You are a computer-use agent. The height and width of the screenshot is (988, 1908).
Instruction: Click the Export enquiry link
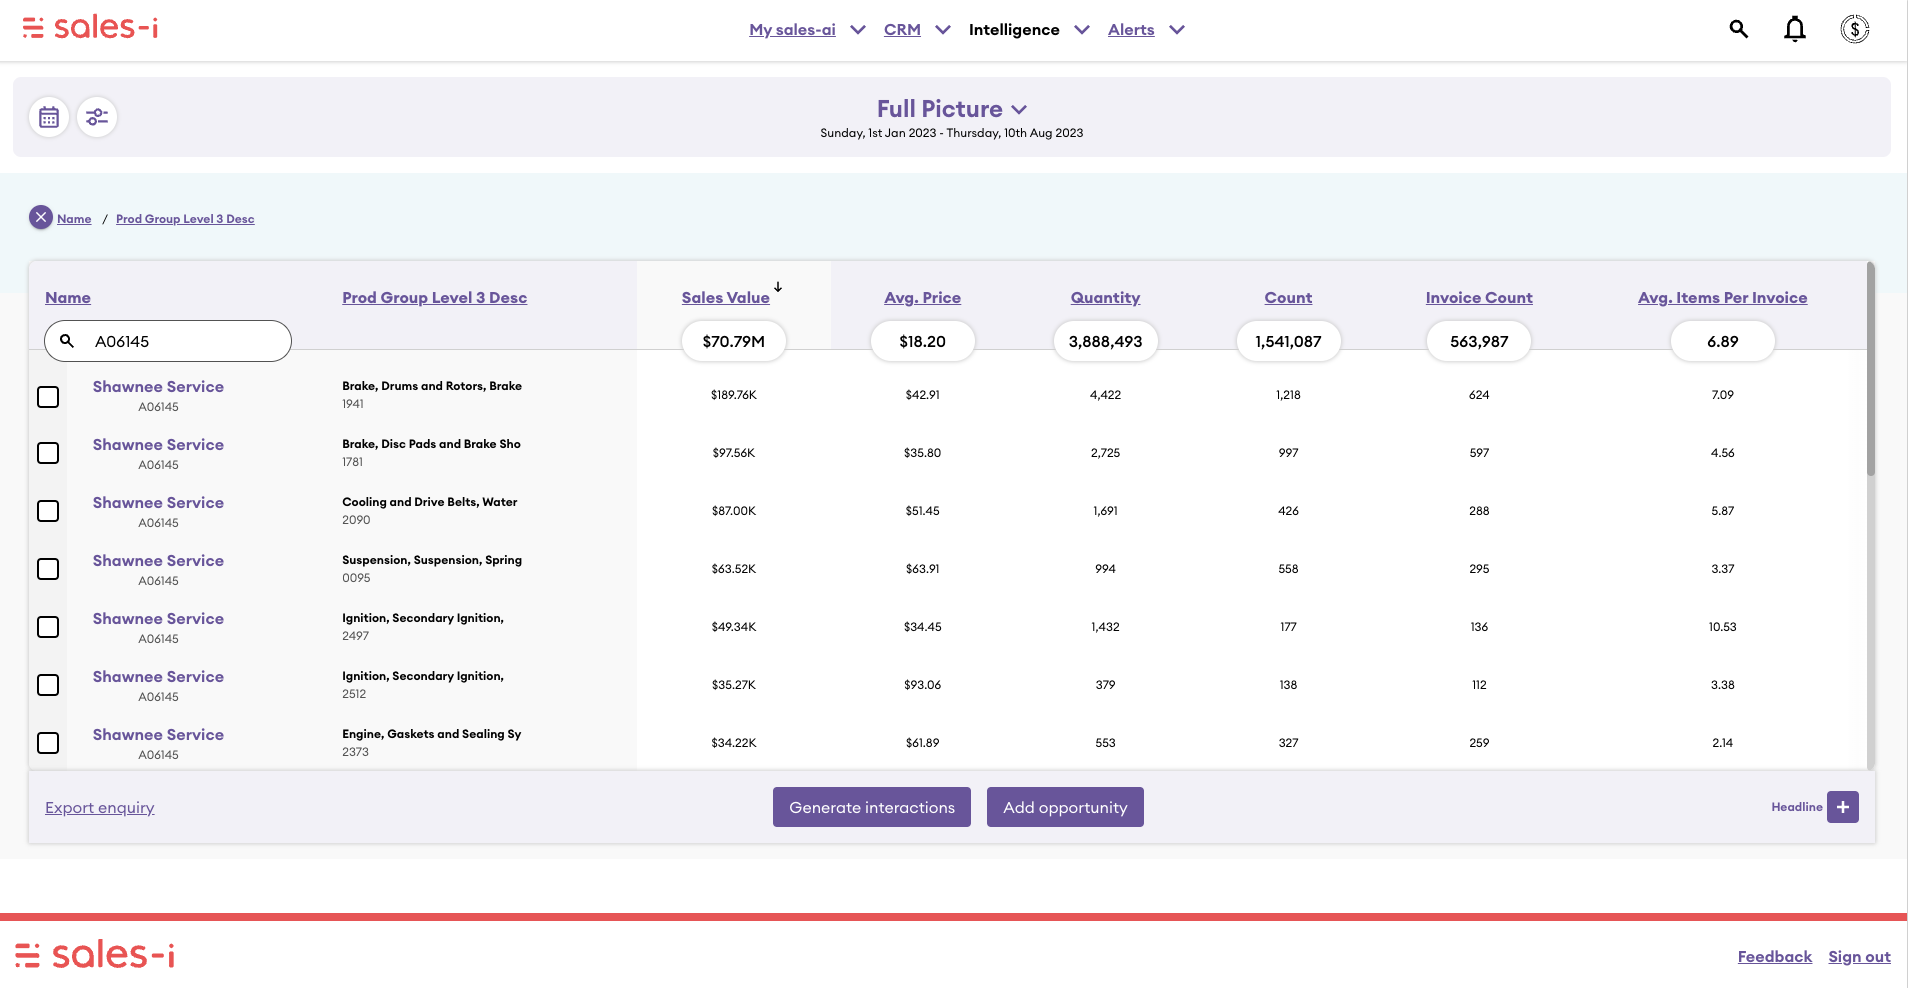pos(100,808)
